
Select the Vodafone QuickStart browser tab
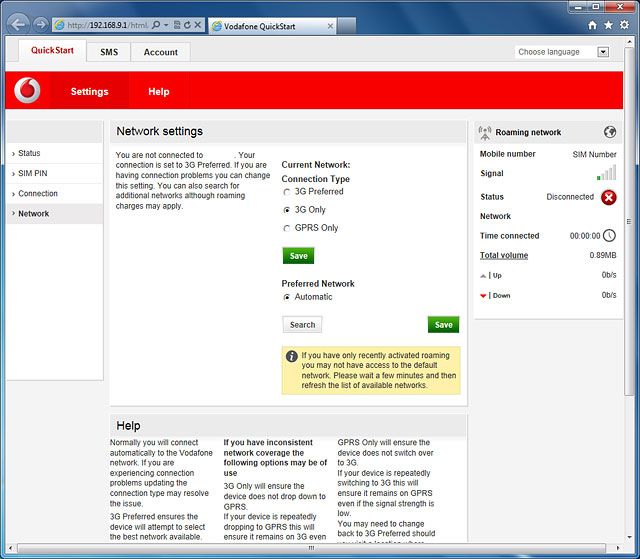[272, 26]
